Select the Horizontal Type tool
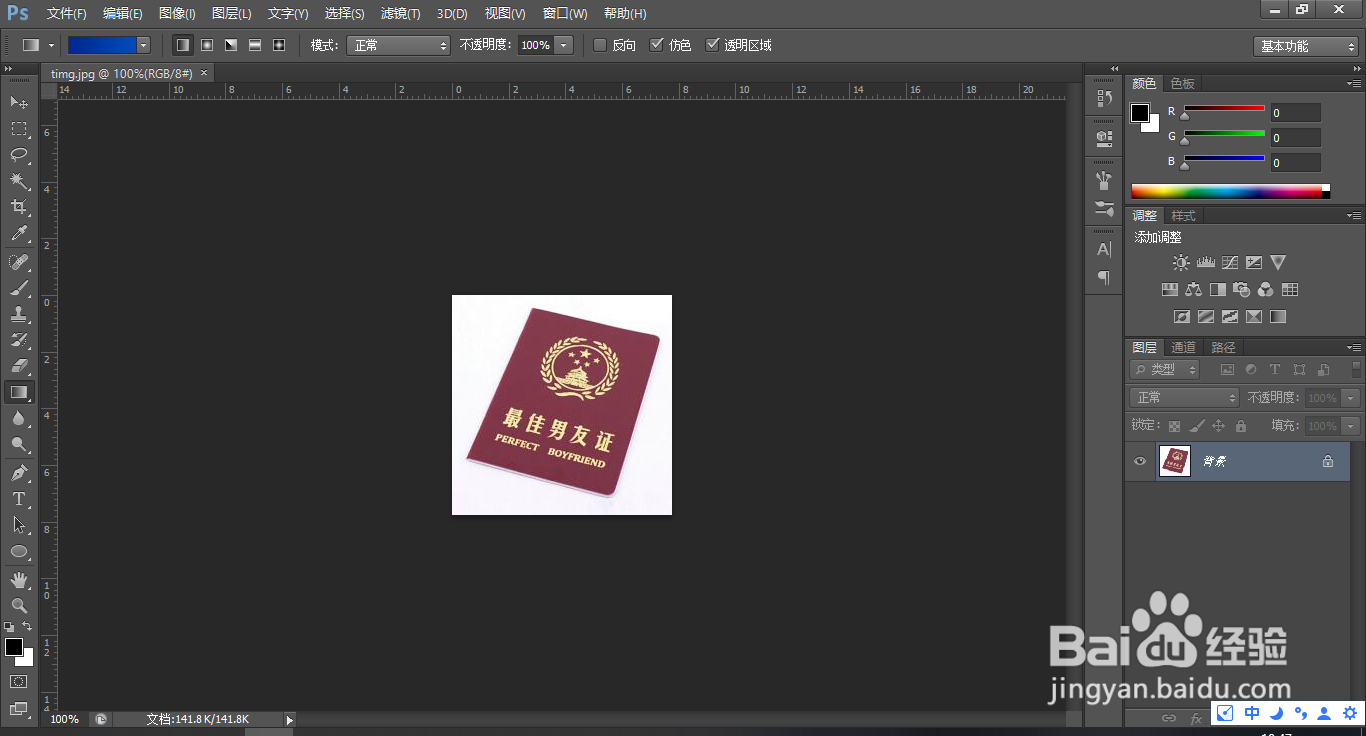This screenshot has width=1366, height=736. pos(19,499)
